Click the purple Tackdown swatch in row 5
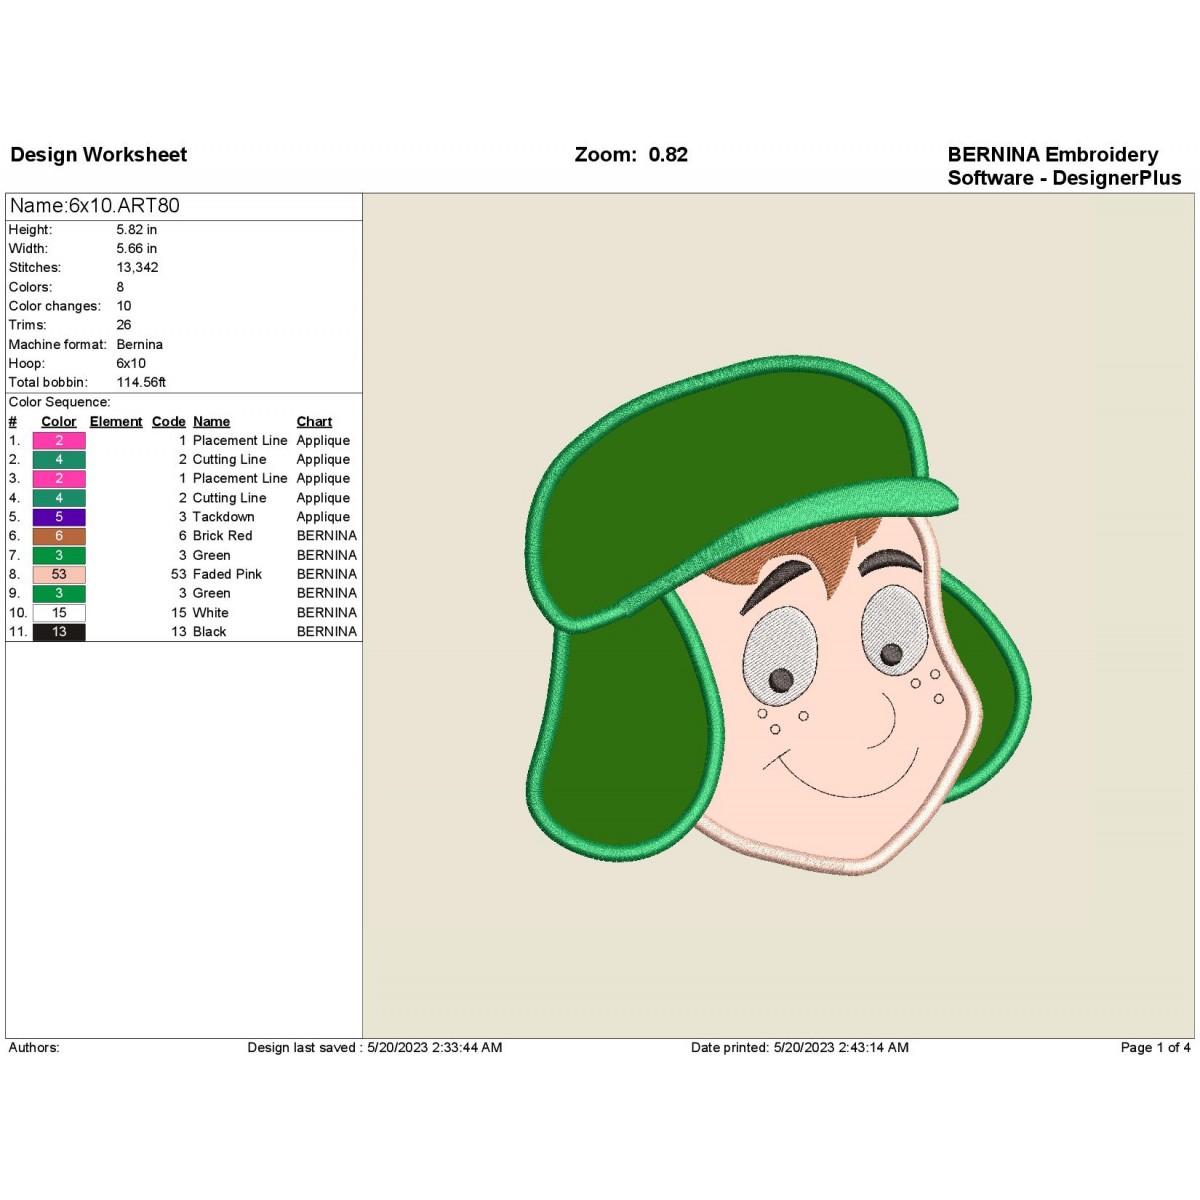This screenshot has width=1200, height=1200. [59, 517]
